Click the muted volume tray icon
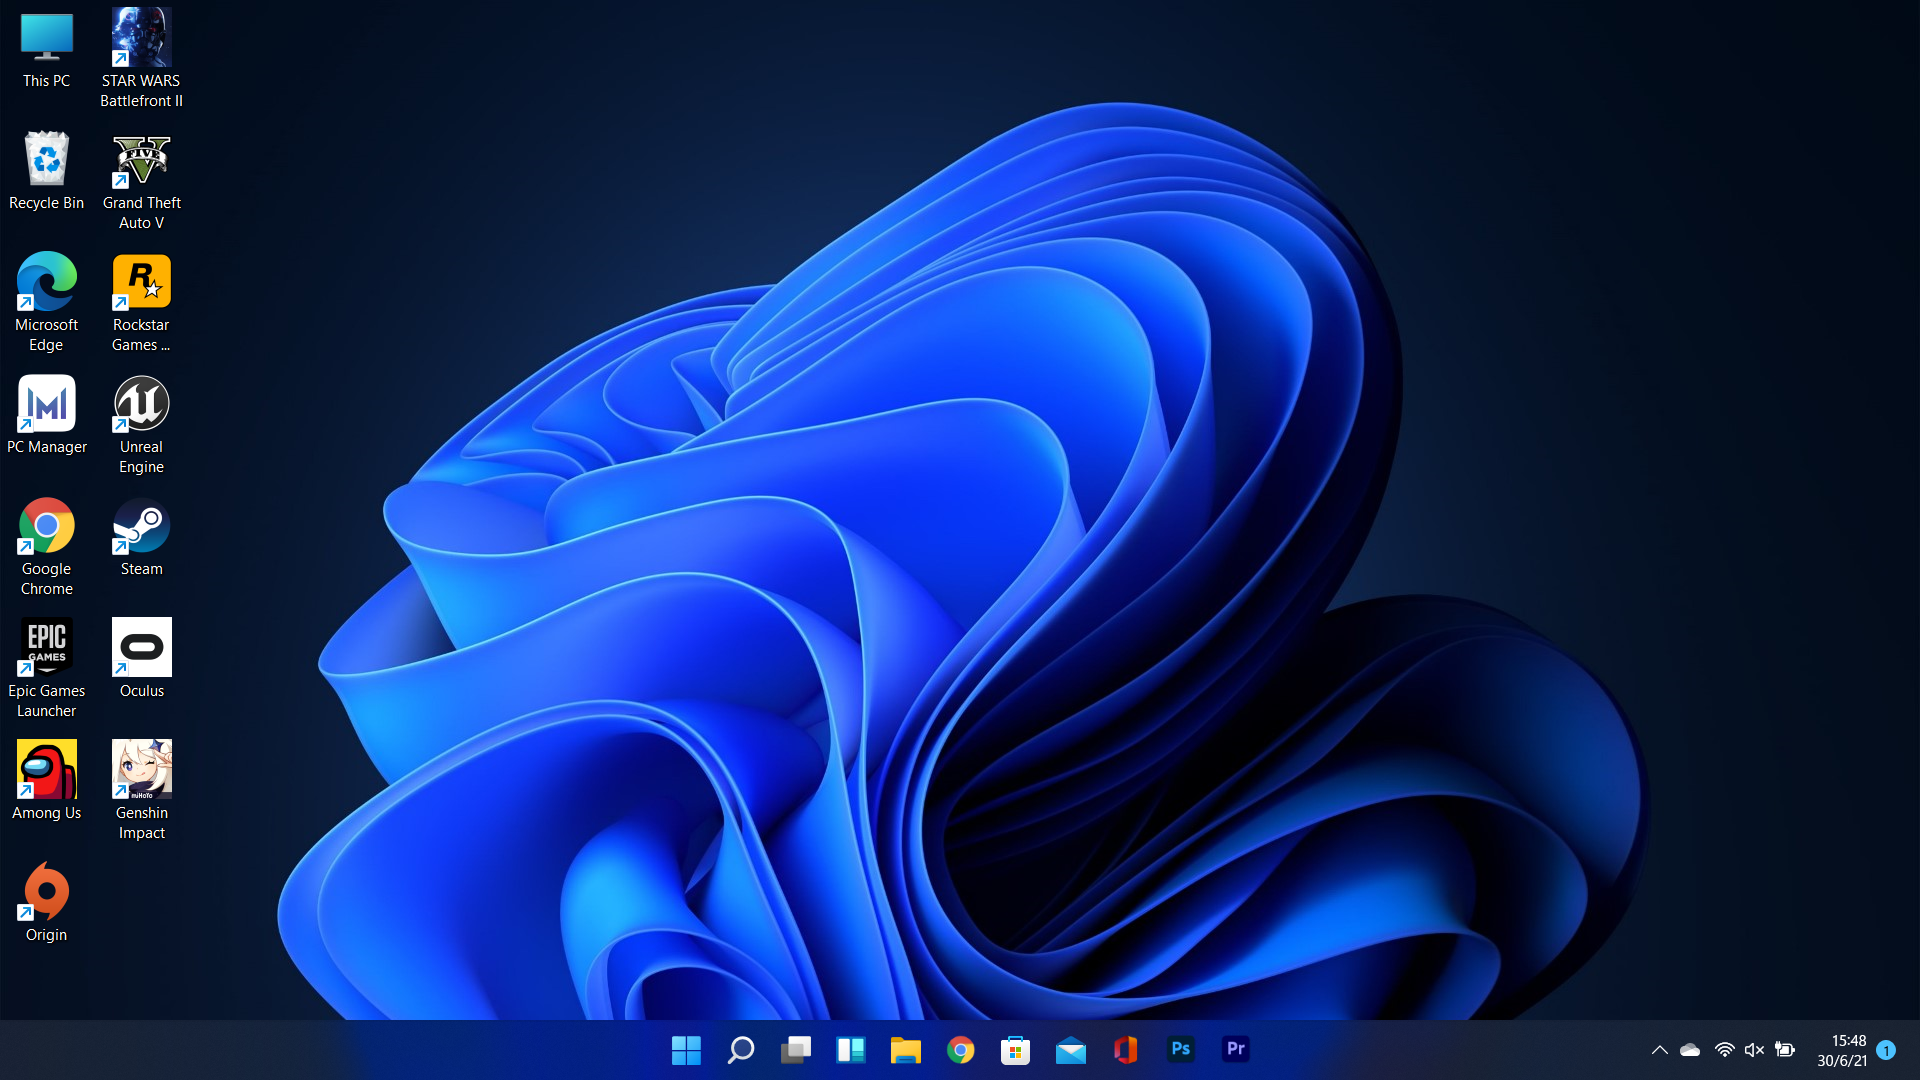The width and height of the screenshot is (1920, 1080). [1754, 1050]
